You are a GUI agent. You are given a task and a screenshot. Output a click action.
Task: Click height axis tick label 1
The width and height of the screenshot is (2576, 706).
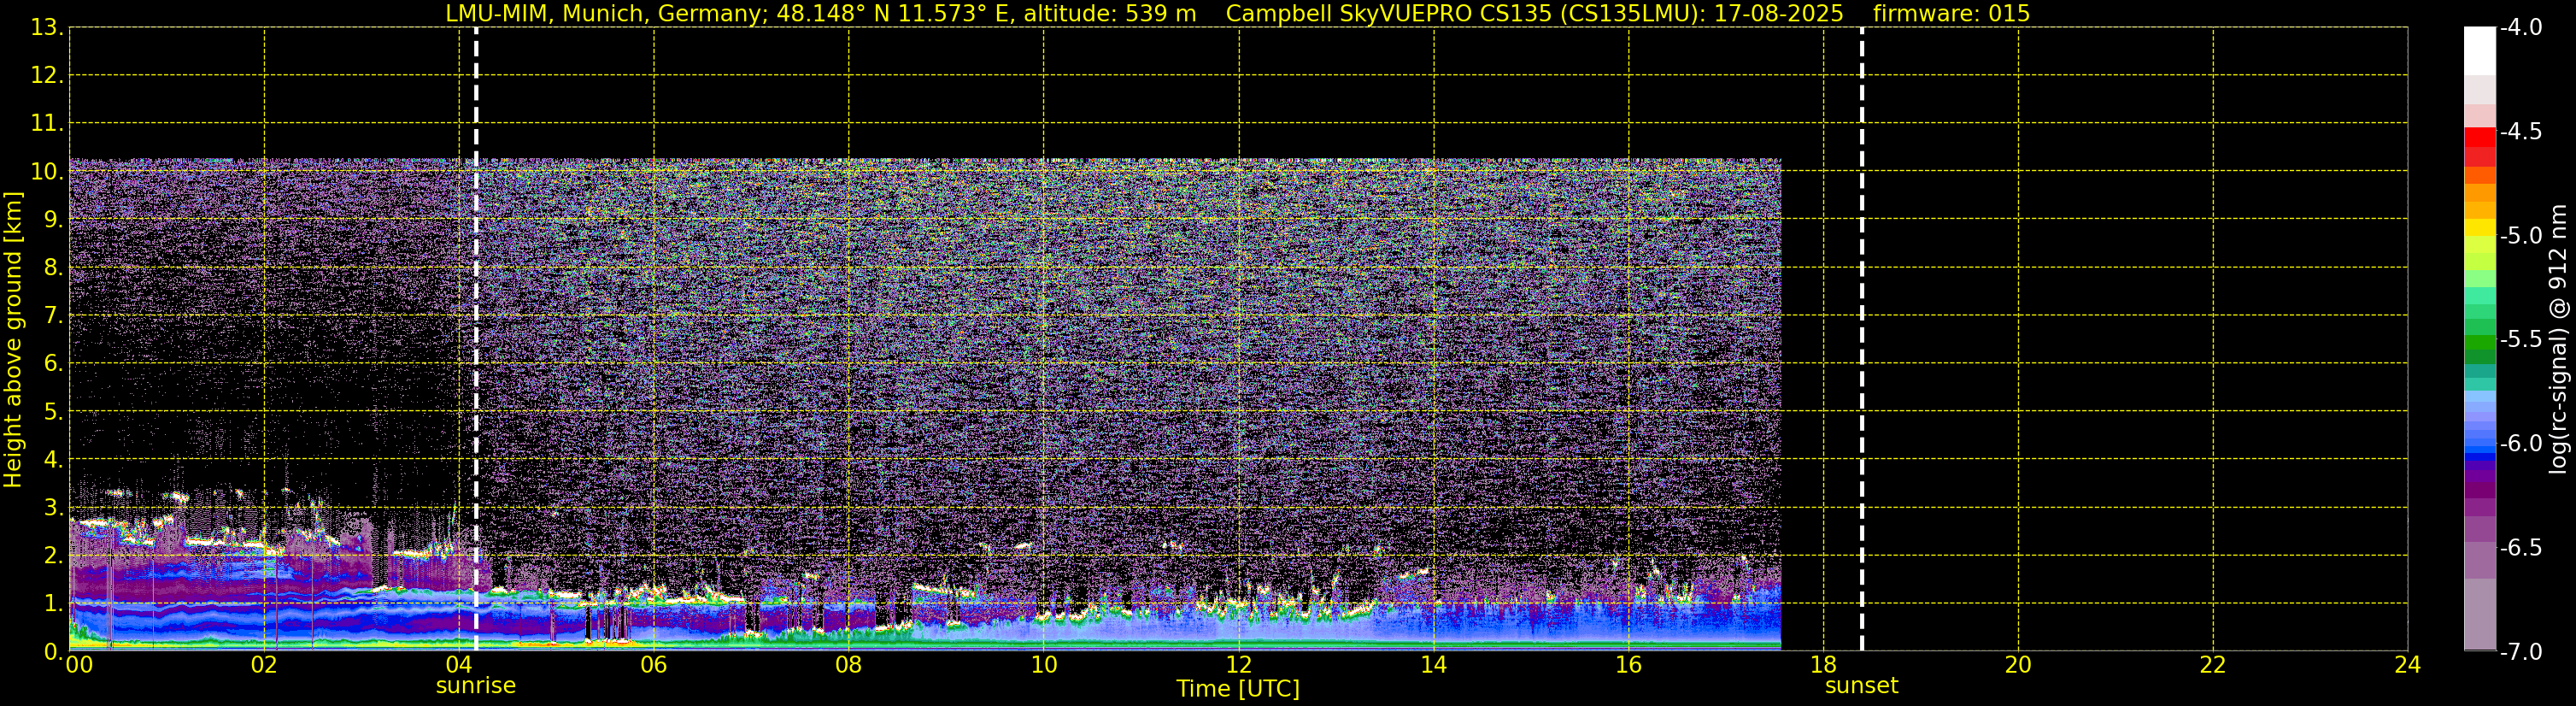[52, 604]
